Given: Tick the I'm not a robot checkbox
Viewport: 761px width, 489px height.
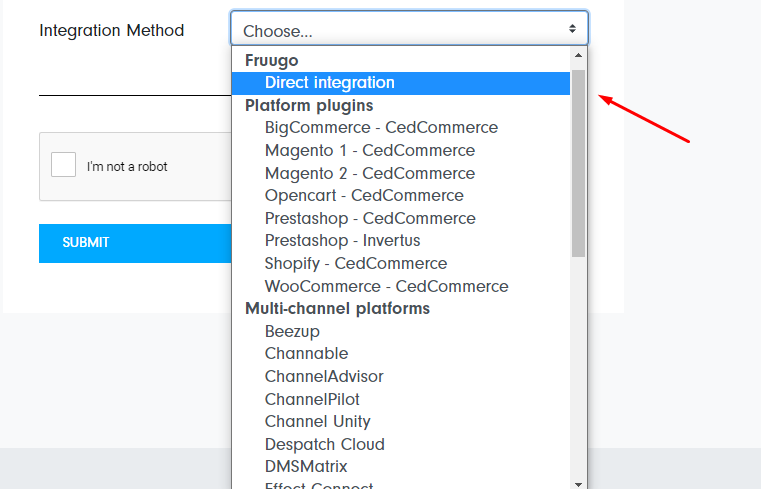Looking at the screenshot, I should click(64, 164).
